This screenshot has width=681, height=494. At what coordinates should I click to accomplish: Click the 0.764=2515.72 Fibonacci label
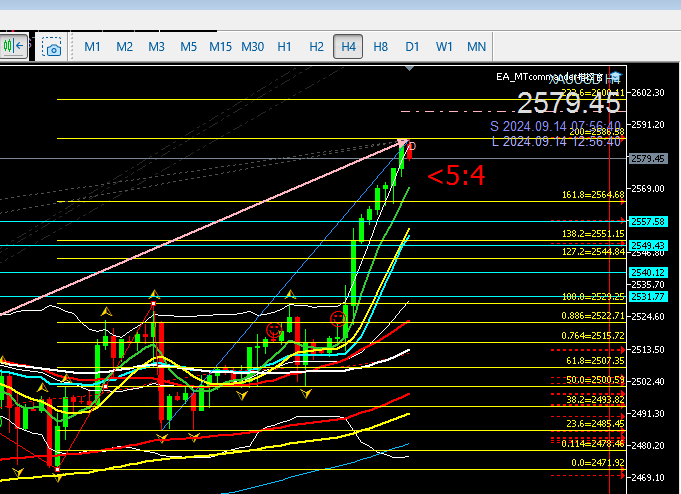(x=593, y=335)
